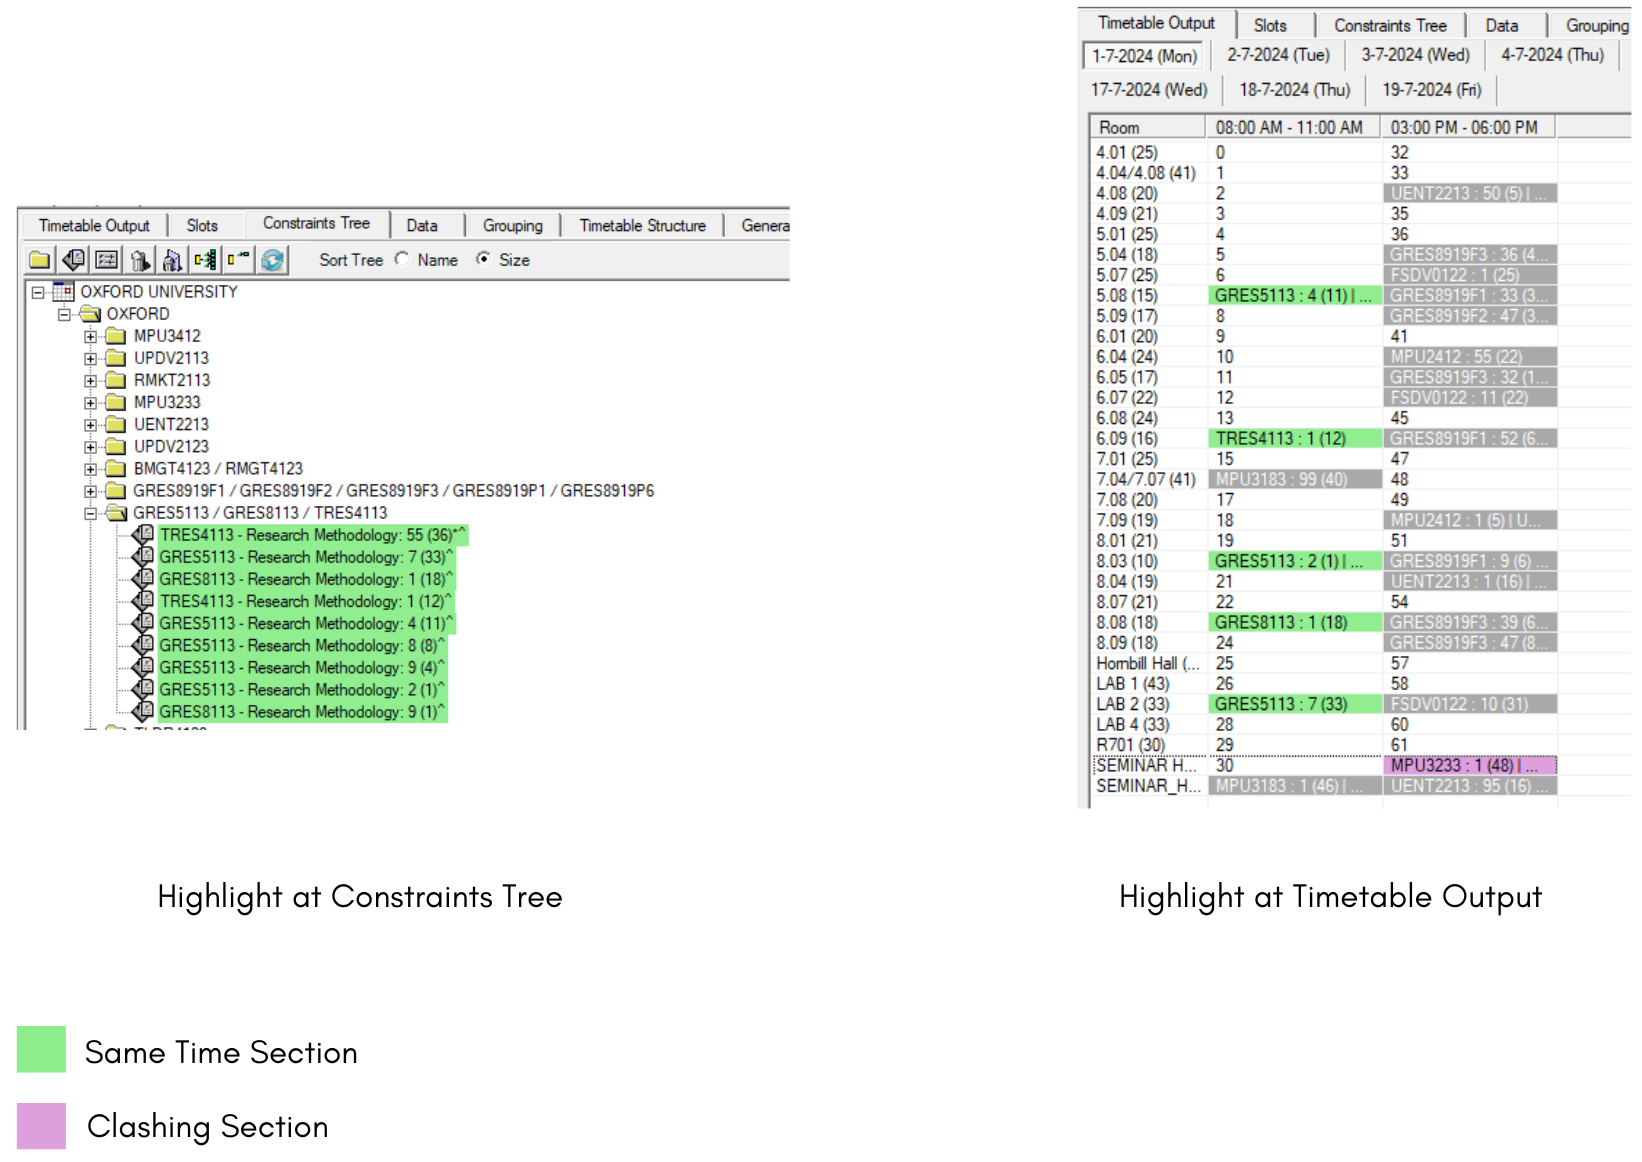Viewport: 1642px width, 1162px height.
Task: Select the Size sort radio button
Action: (x=484, y=259)
